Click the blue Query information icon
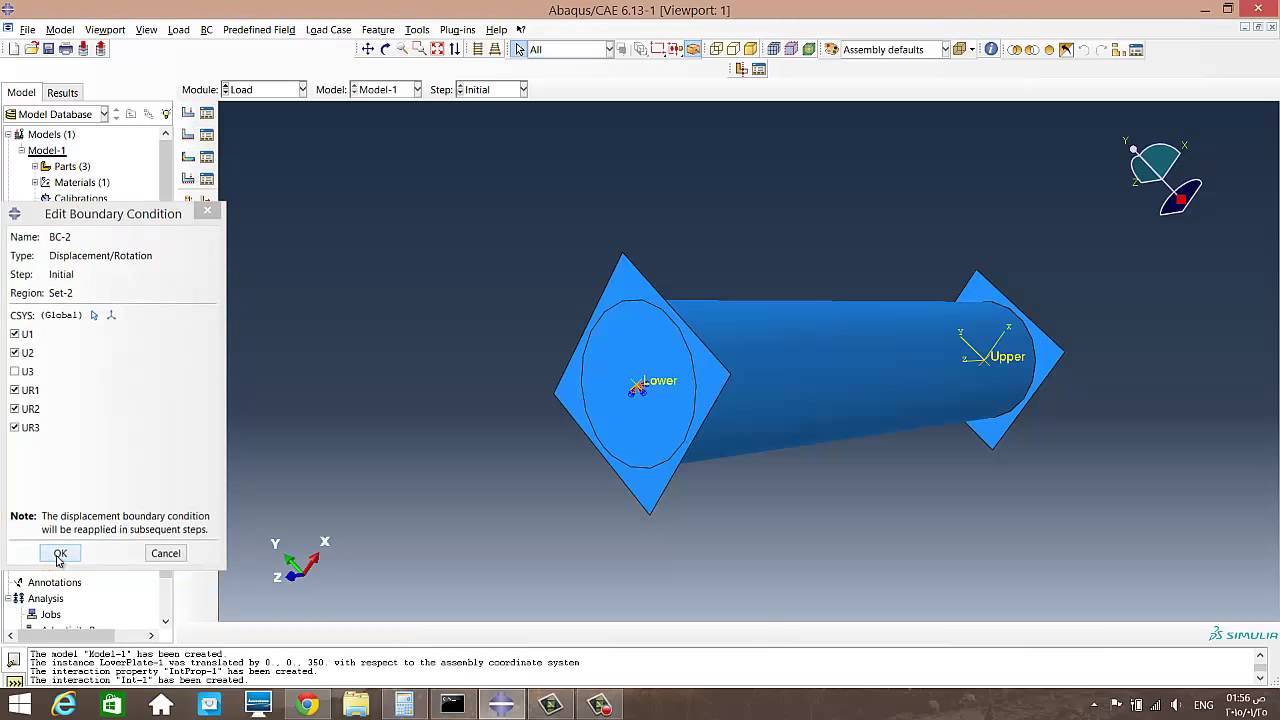Screen dimensions: 1280x720 pyautogui.click(x=991, y=49)
